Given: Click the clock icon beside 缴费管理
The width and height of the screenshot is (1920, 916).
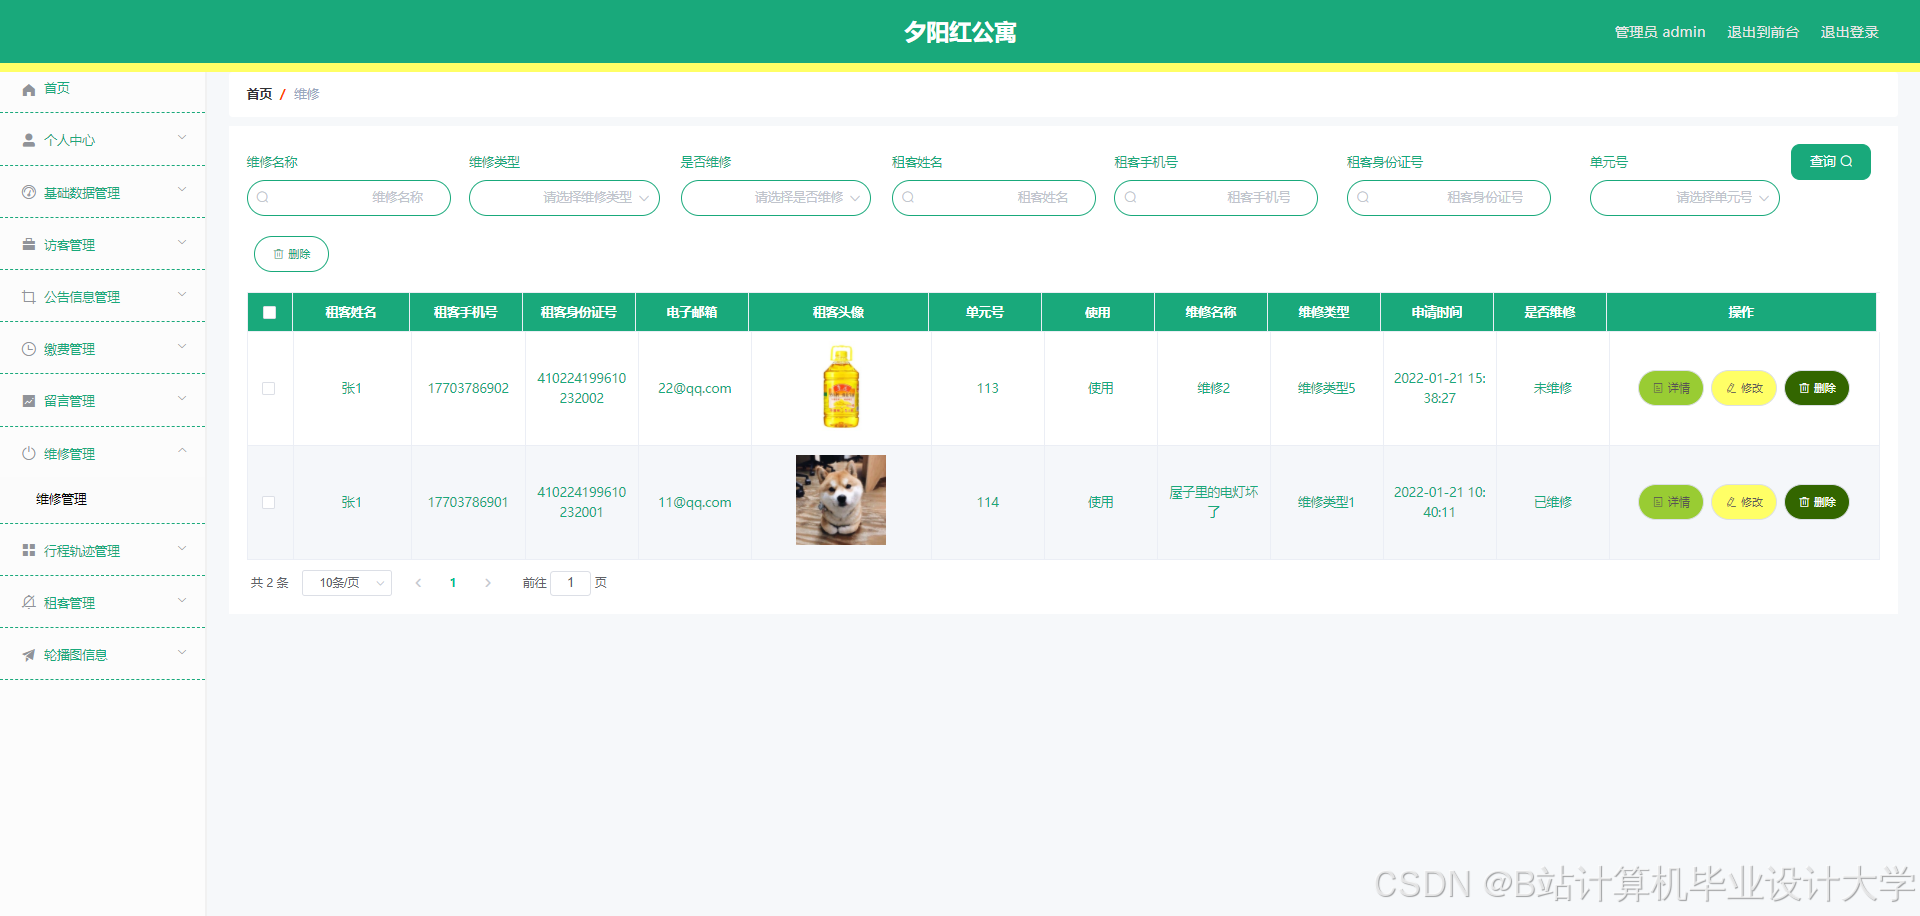Looking at the screenshot, I should click(x=29, y=349).
